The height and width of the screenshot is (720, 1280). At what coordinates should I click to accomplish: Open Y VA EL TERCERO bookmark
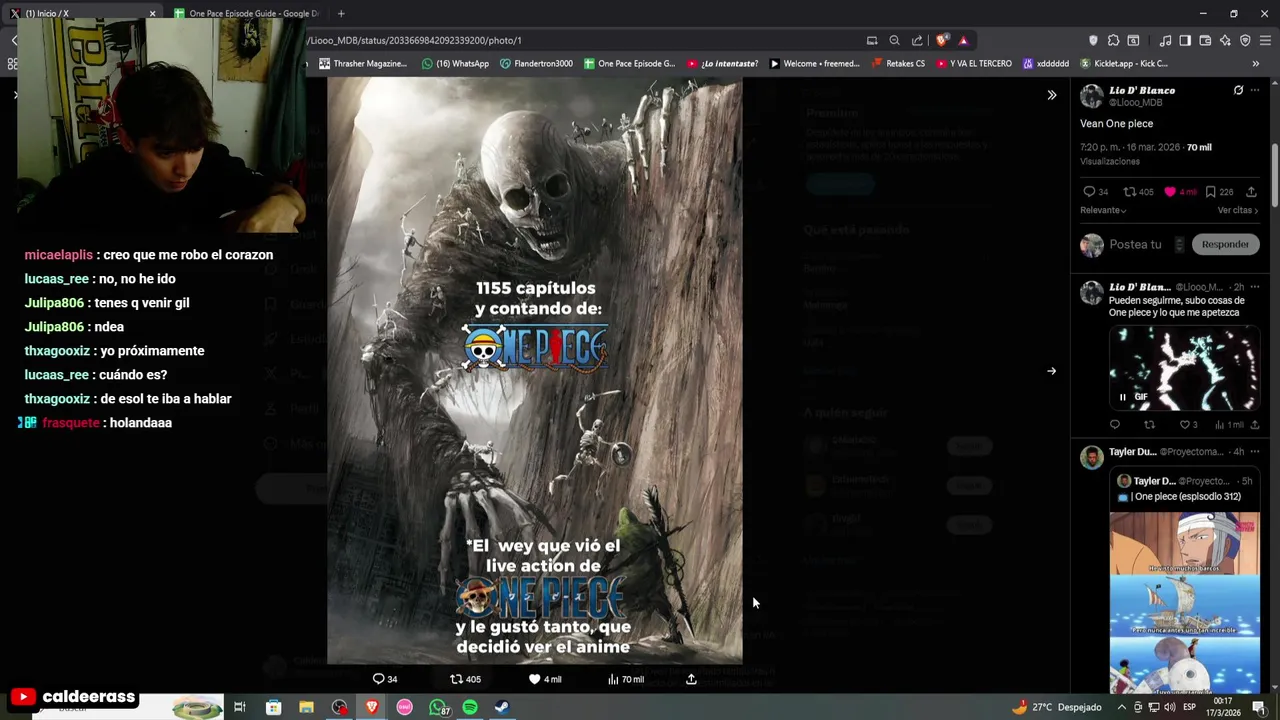[974, 63]
